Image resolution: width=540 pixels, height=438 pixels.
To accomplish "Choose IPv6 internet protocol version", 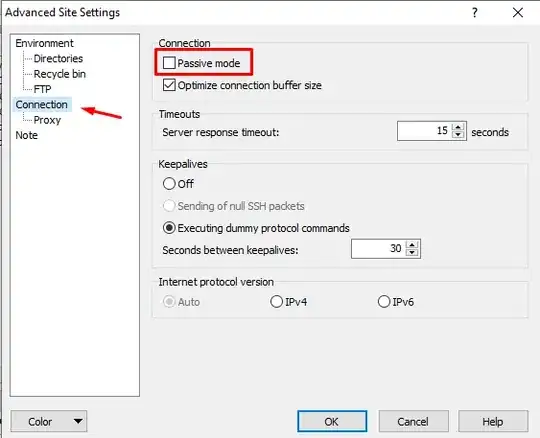I will pyautogui.click(x=384, y=302).
